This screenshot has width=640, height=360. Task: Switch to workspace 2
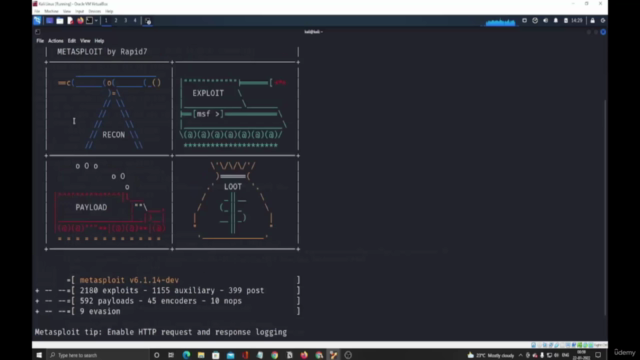pos(116,20)
